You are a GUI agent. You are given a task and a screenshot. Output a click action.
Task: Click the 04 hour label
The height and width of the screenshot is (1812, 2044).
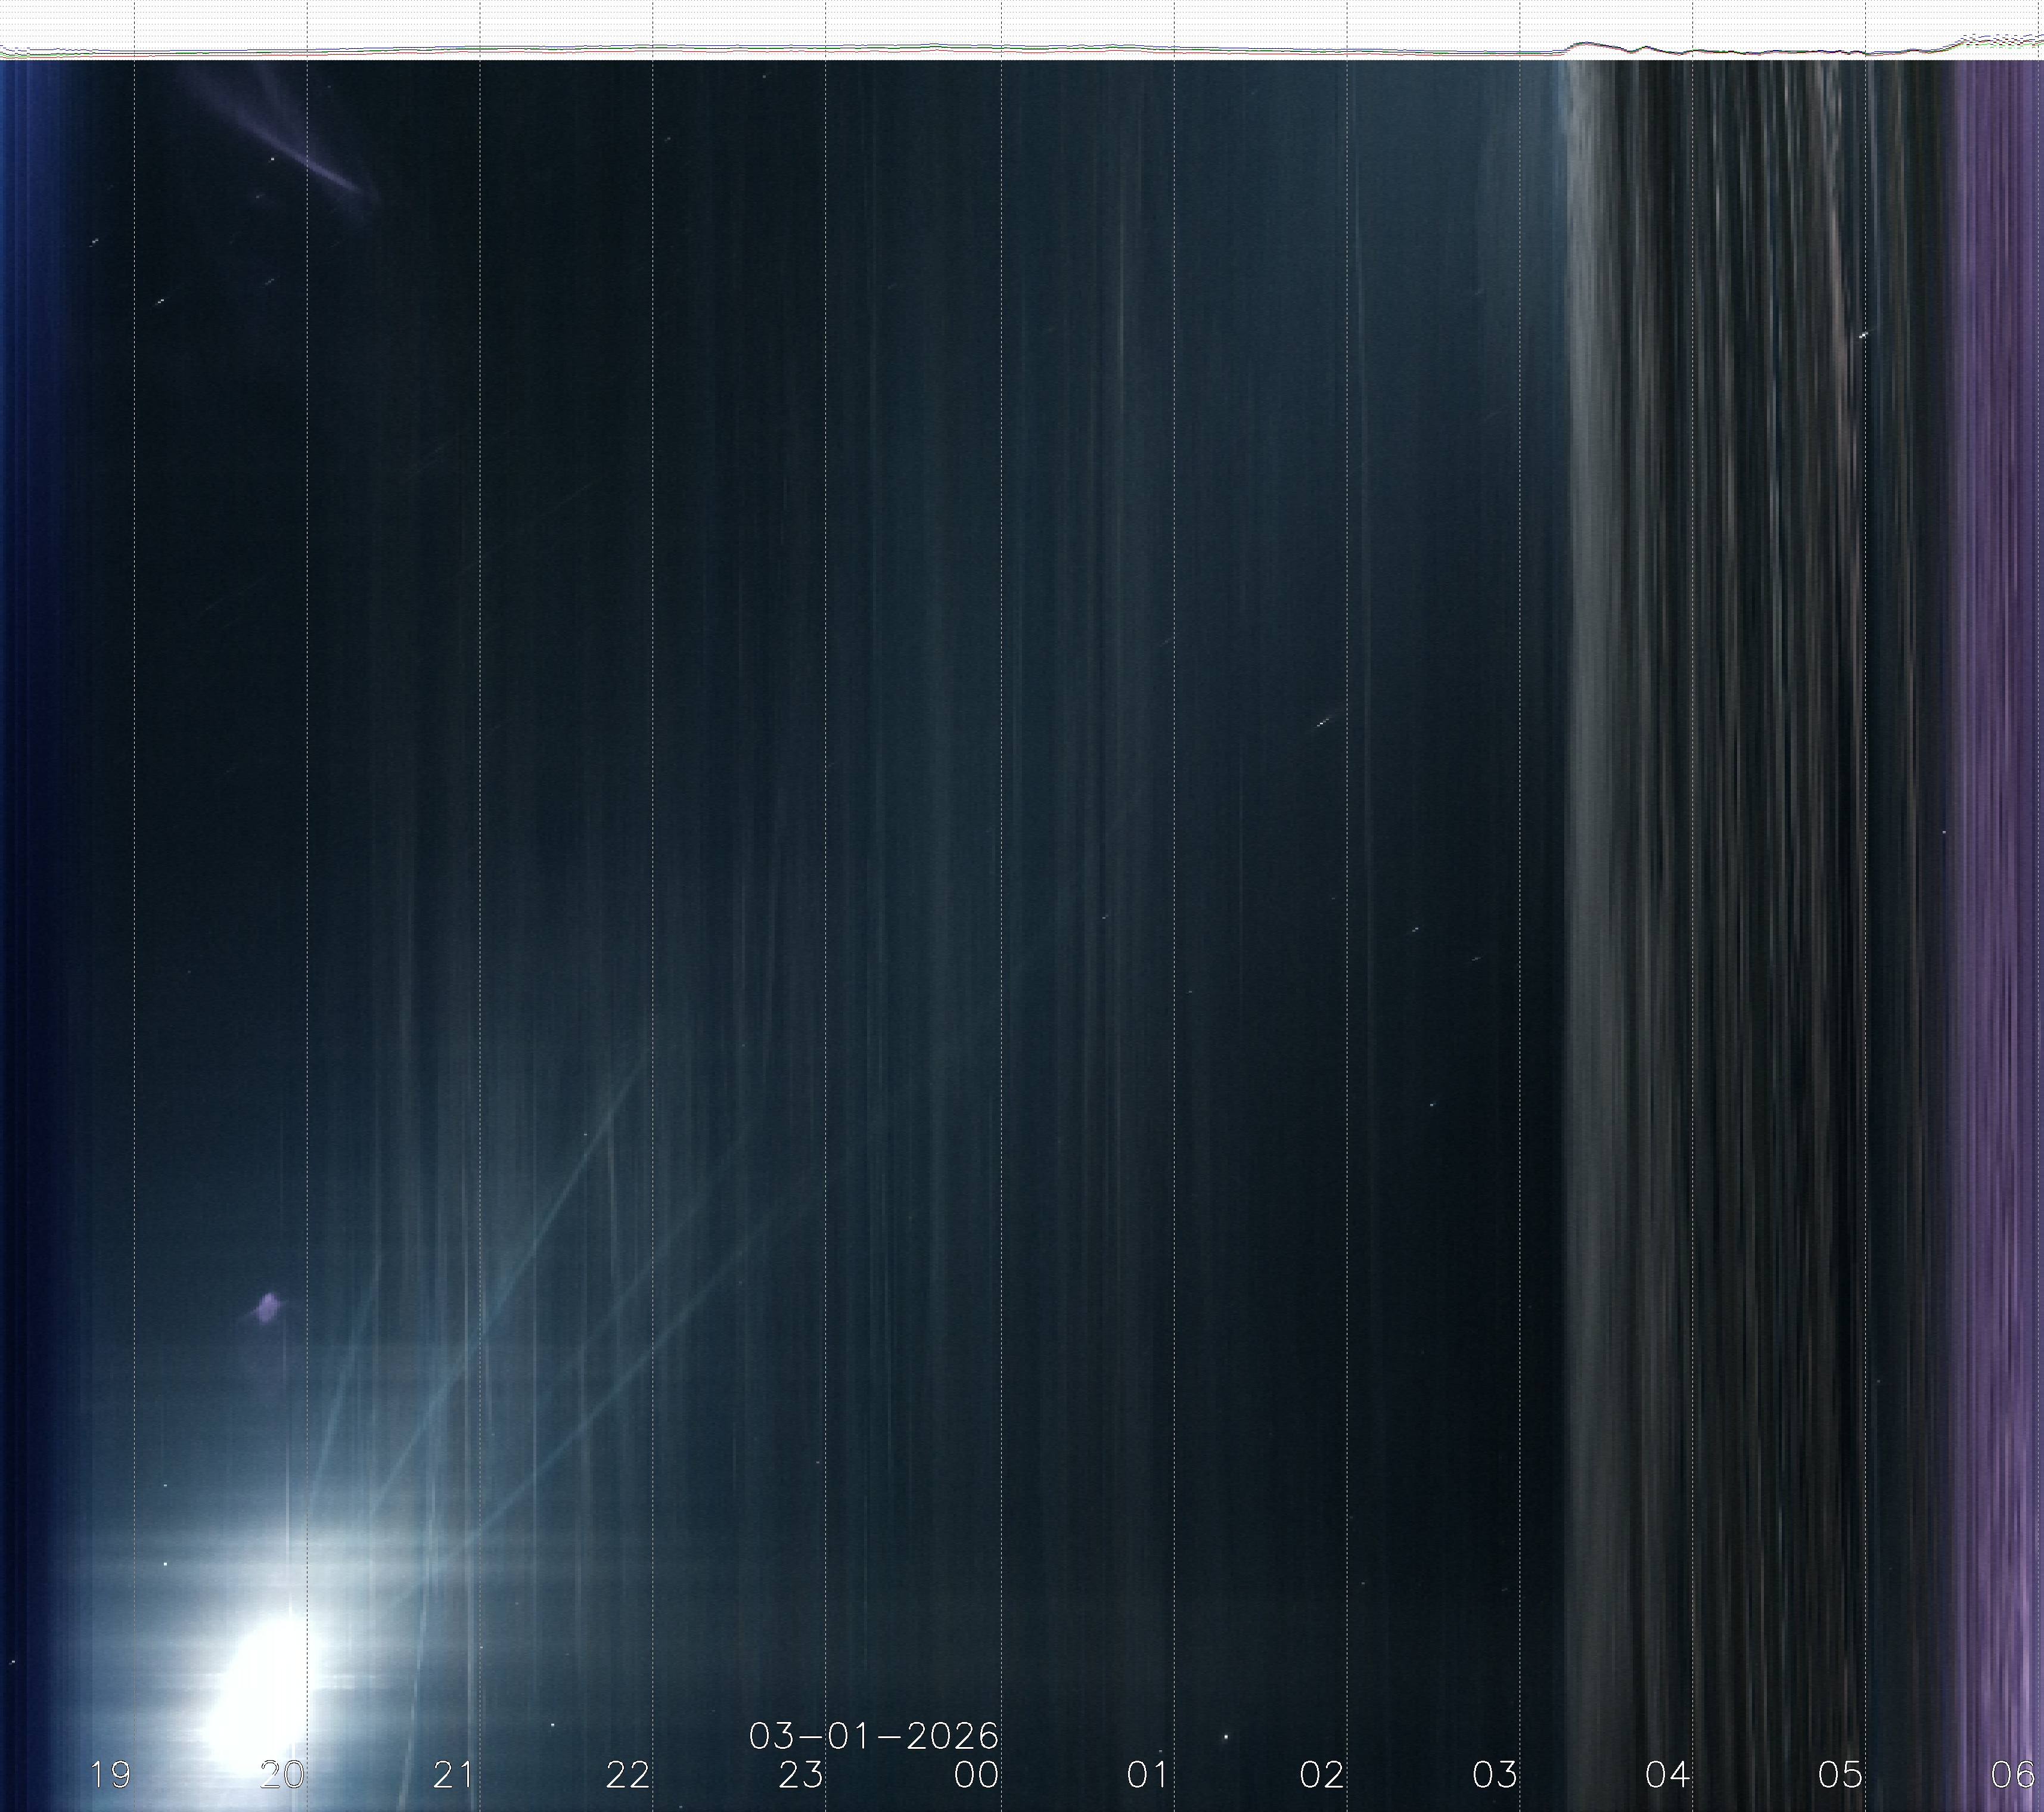pos(1667,1774)
